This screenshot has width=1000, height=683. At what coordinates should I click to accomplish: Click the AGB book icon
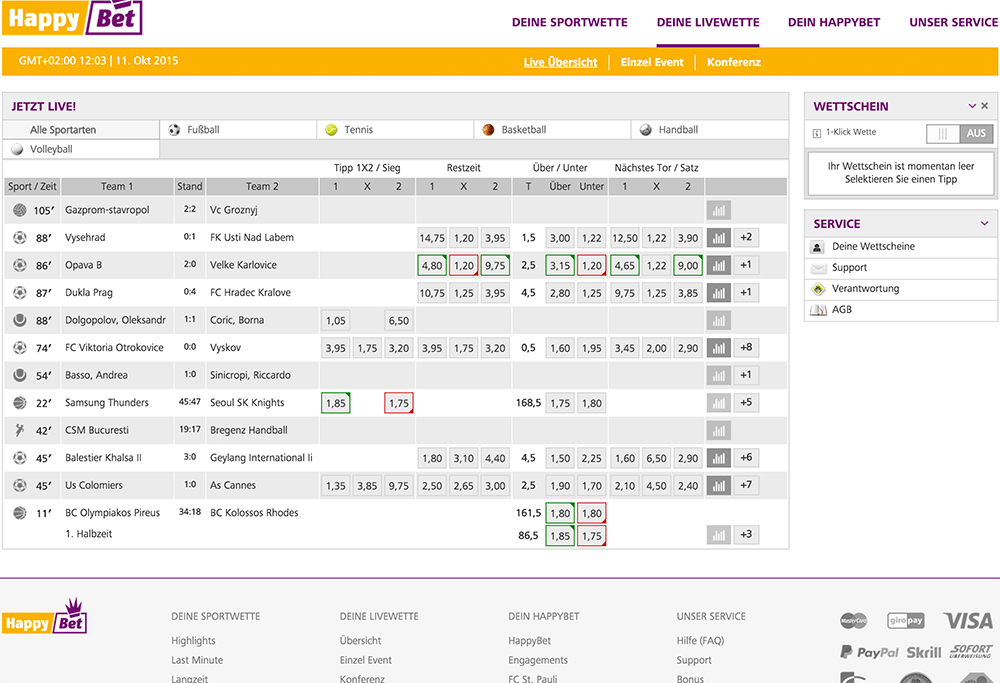click(818, 310)
